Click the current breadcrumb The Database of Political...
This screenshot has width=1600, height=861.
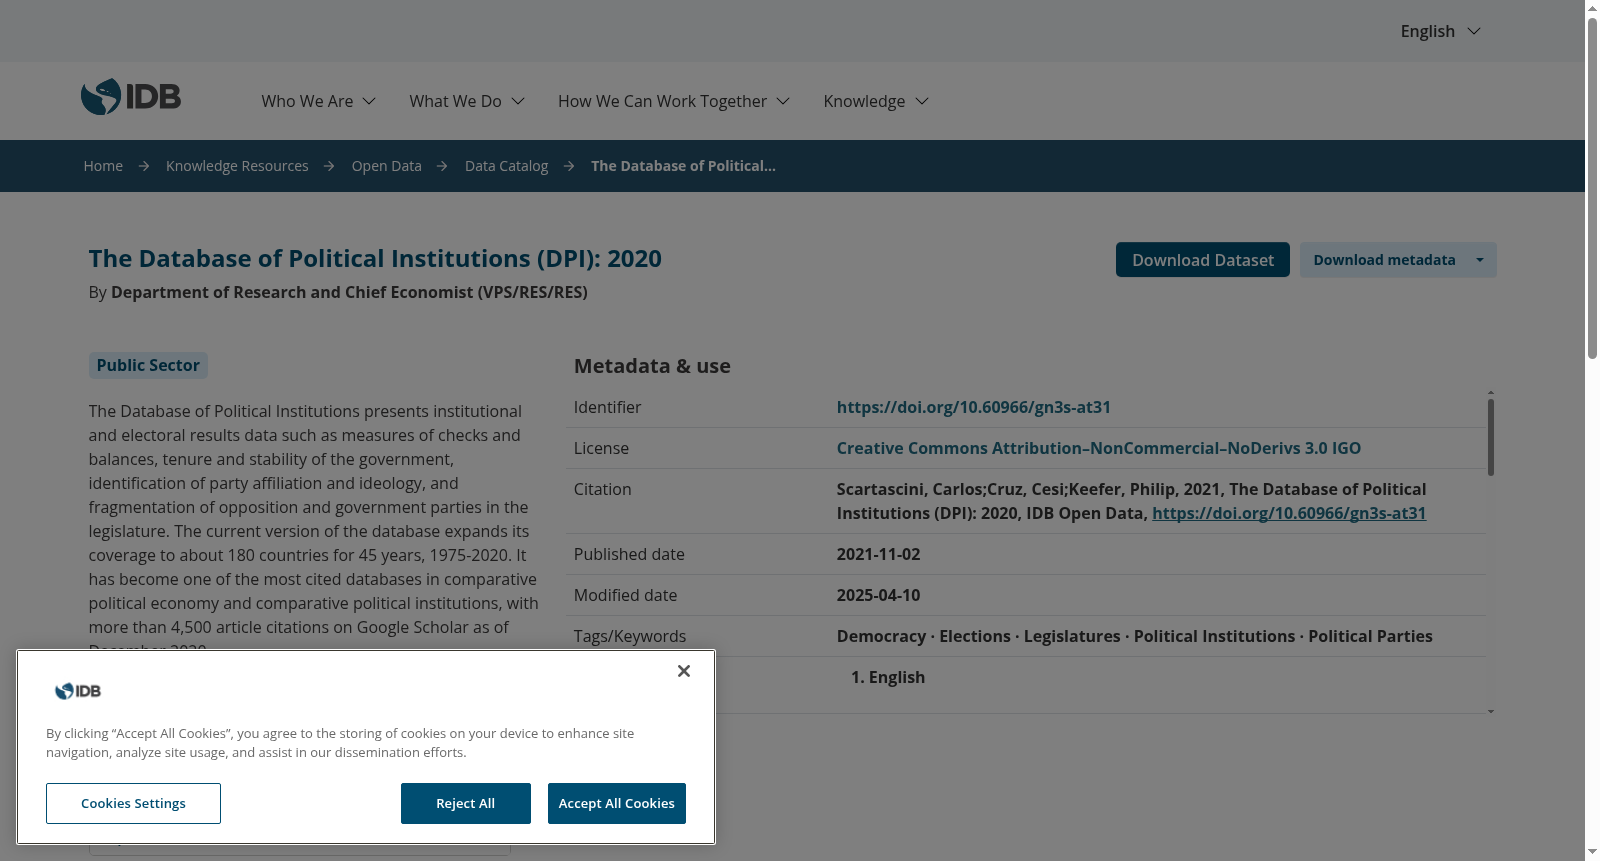683,166
